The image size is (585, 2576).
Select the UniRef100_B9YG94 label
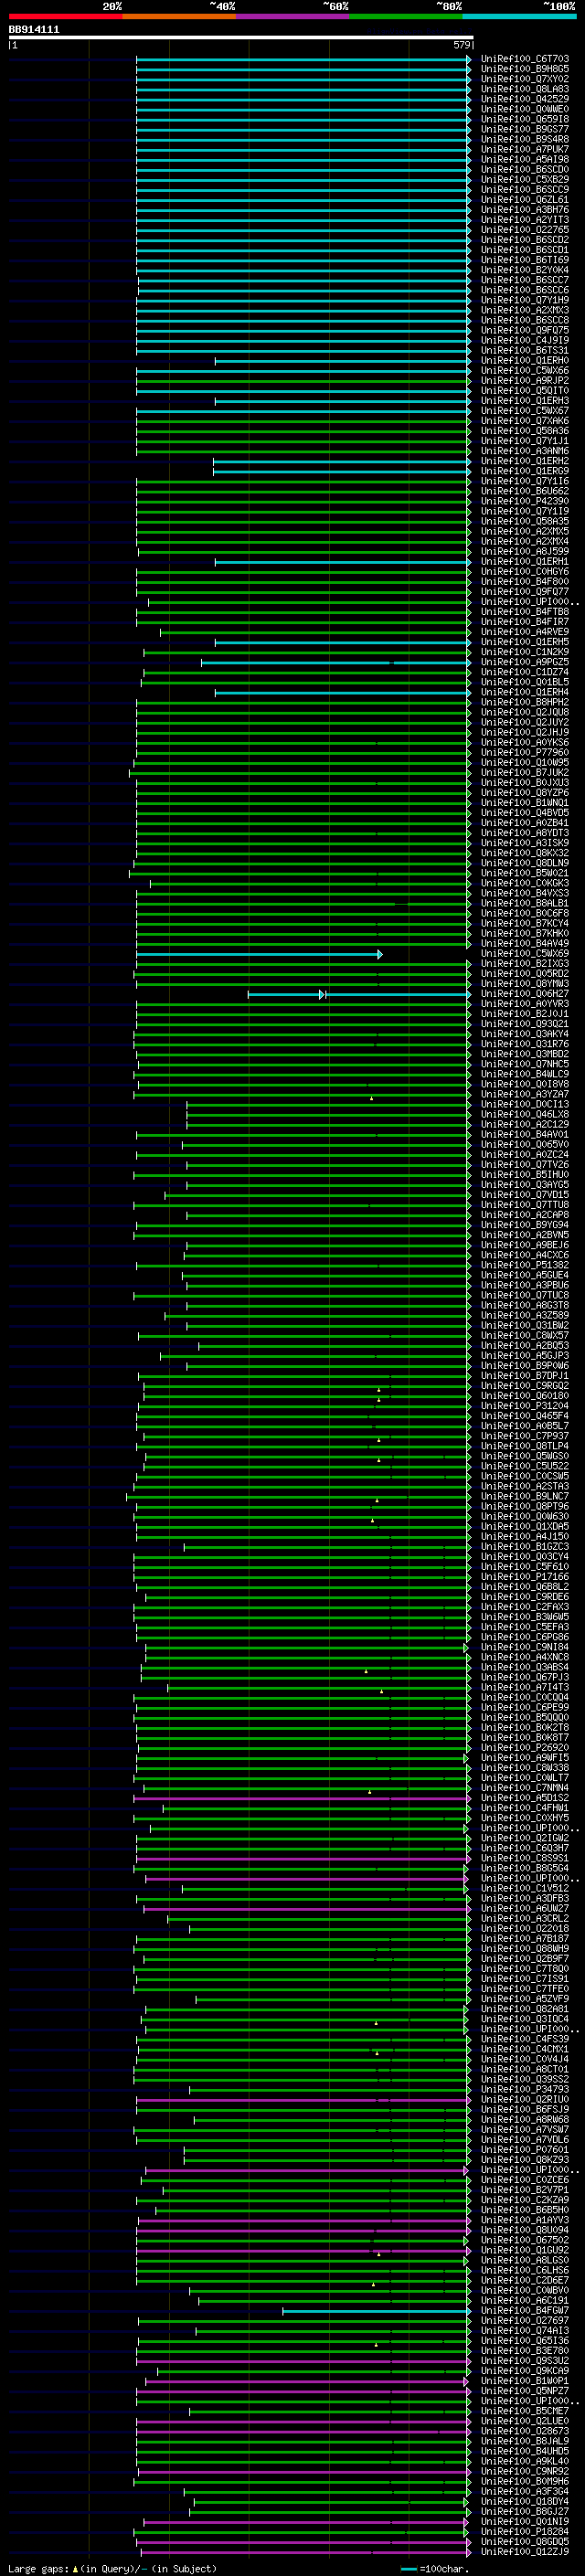525,1225
